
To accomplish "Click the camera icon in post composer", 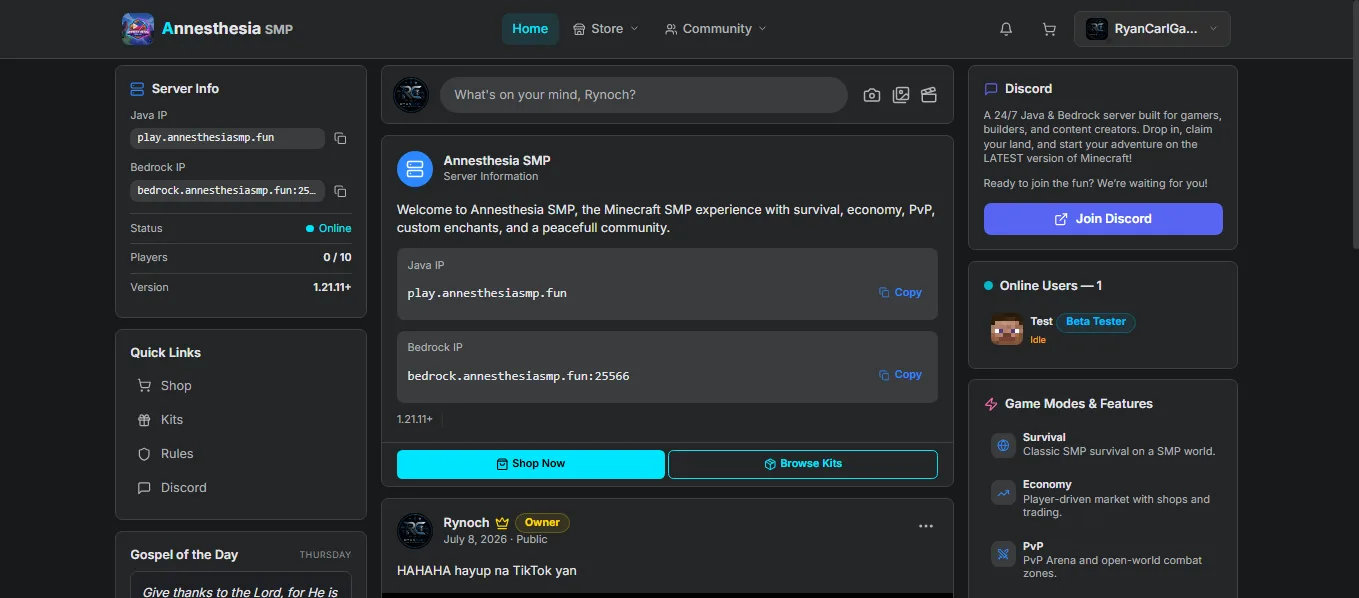I will pos(872,95).
